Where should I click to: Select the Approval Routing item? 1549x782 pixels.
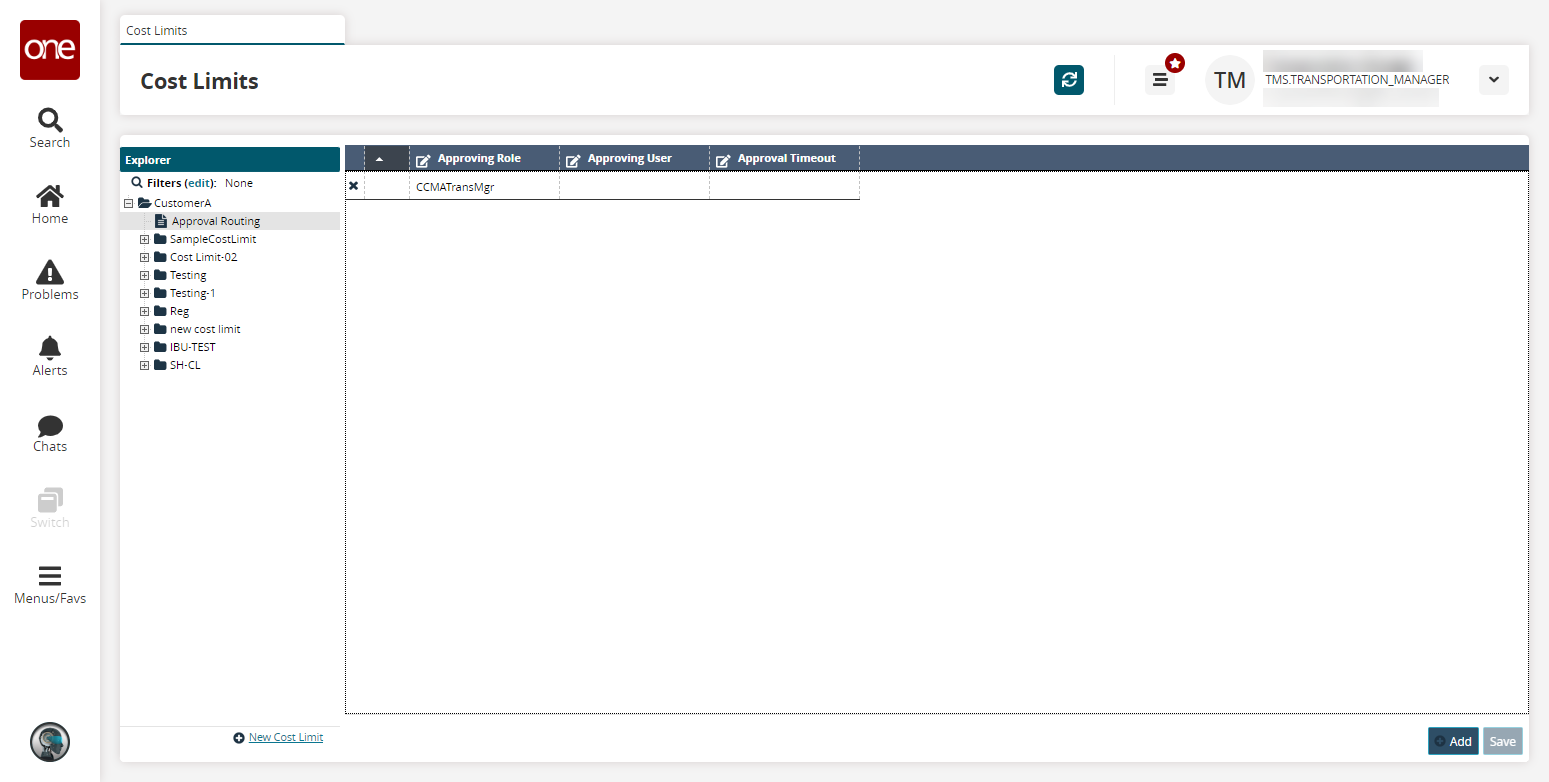point(215,221)
